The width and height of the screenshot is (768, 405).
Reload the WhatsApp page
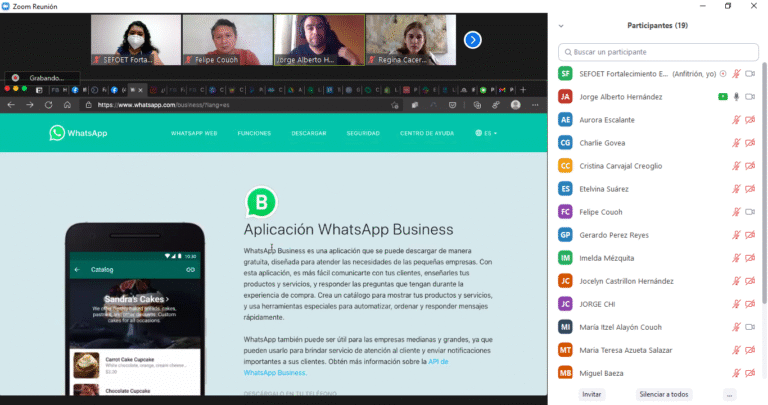tap(47, 105)
